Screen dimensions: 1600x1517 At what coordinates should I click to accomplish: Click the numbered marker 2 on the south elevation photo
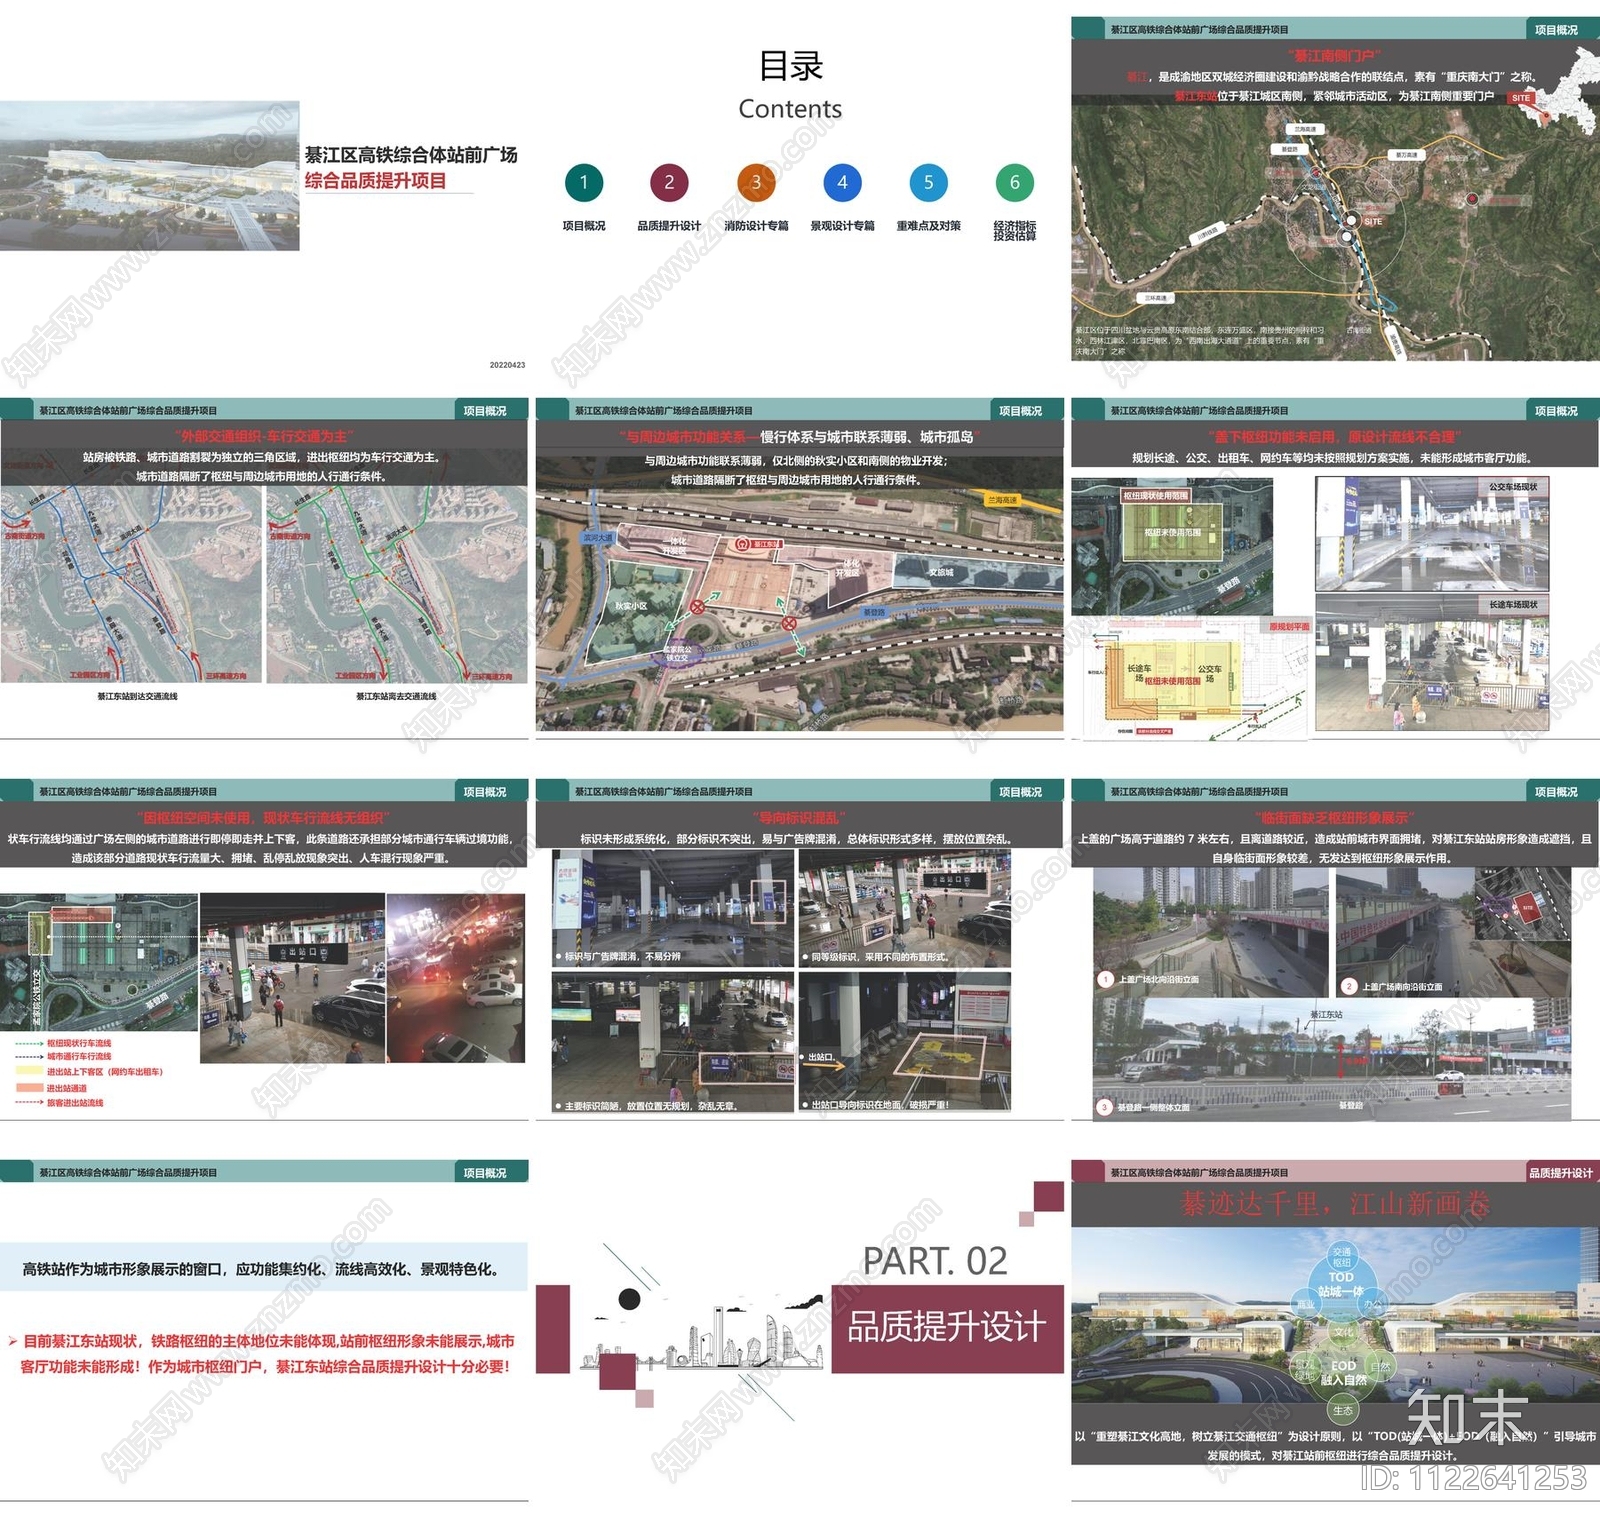coord(1348,986)
